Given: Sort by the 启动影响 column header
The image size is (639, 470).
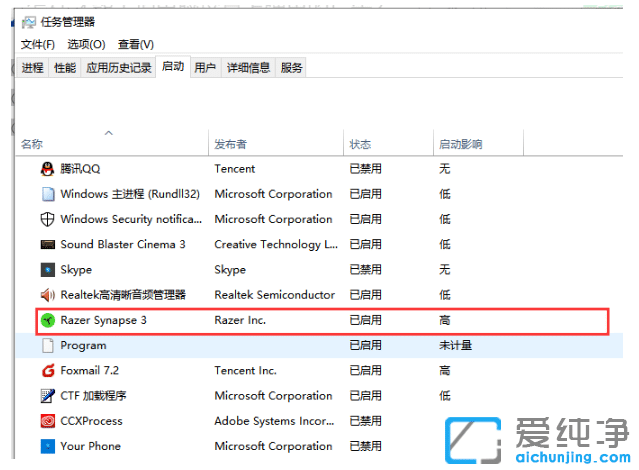Looking at the screenshot, I should [460, 144].
